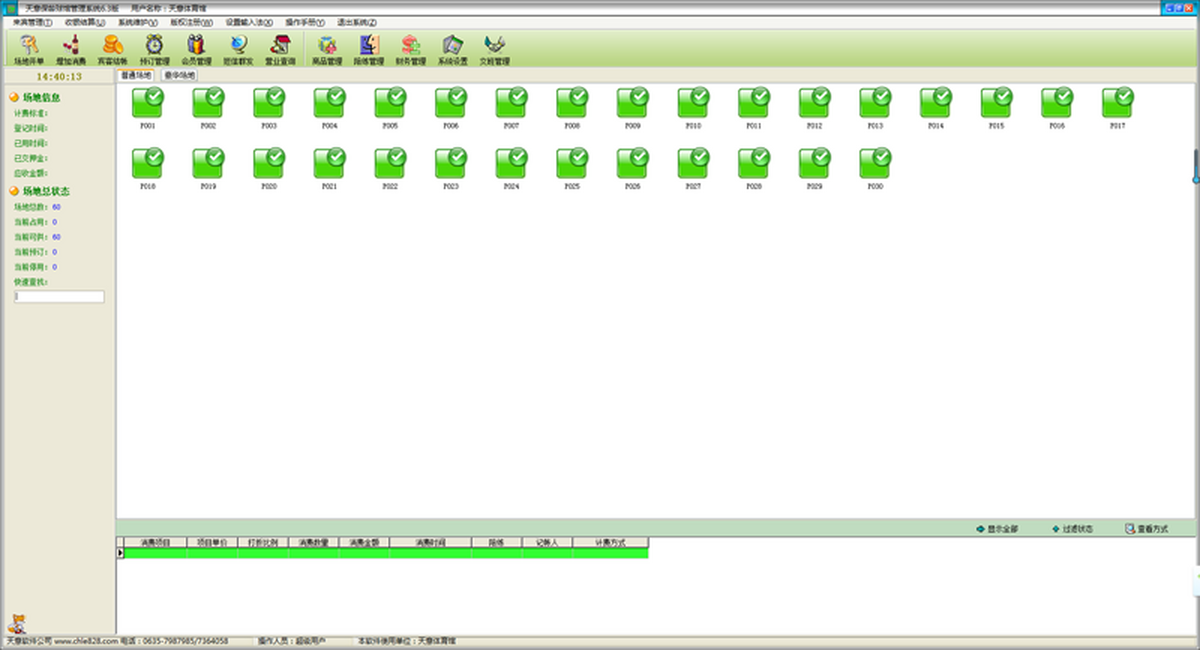This screenshot has width=1200, height=650.
Task: Open 财务管理 toolbar icon
Action: pyautogui.click(x=410, y=49)
